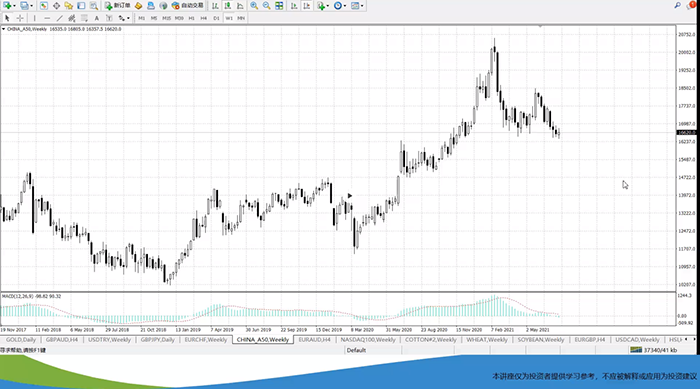Image resolution: width=700 pixels, height=389 pixels.
Task: Select the crosshair tool
Action: pos(20,18)
